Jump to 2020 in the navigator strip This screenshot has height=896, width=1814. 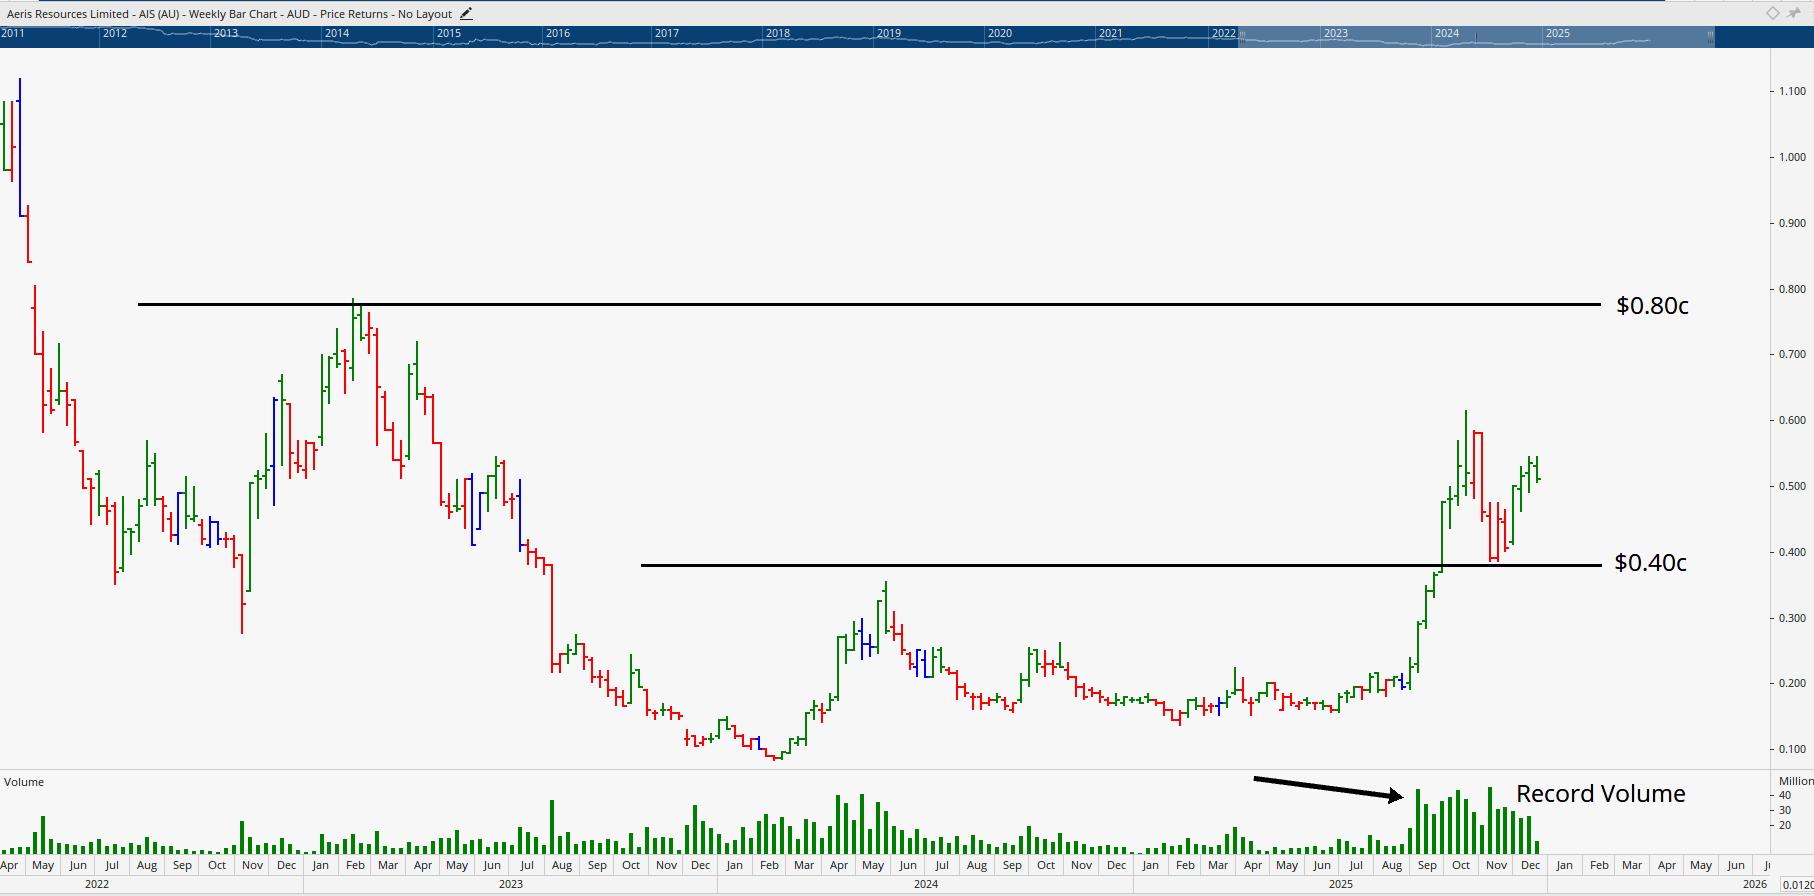tap(1000, 33)
